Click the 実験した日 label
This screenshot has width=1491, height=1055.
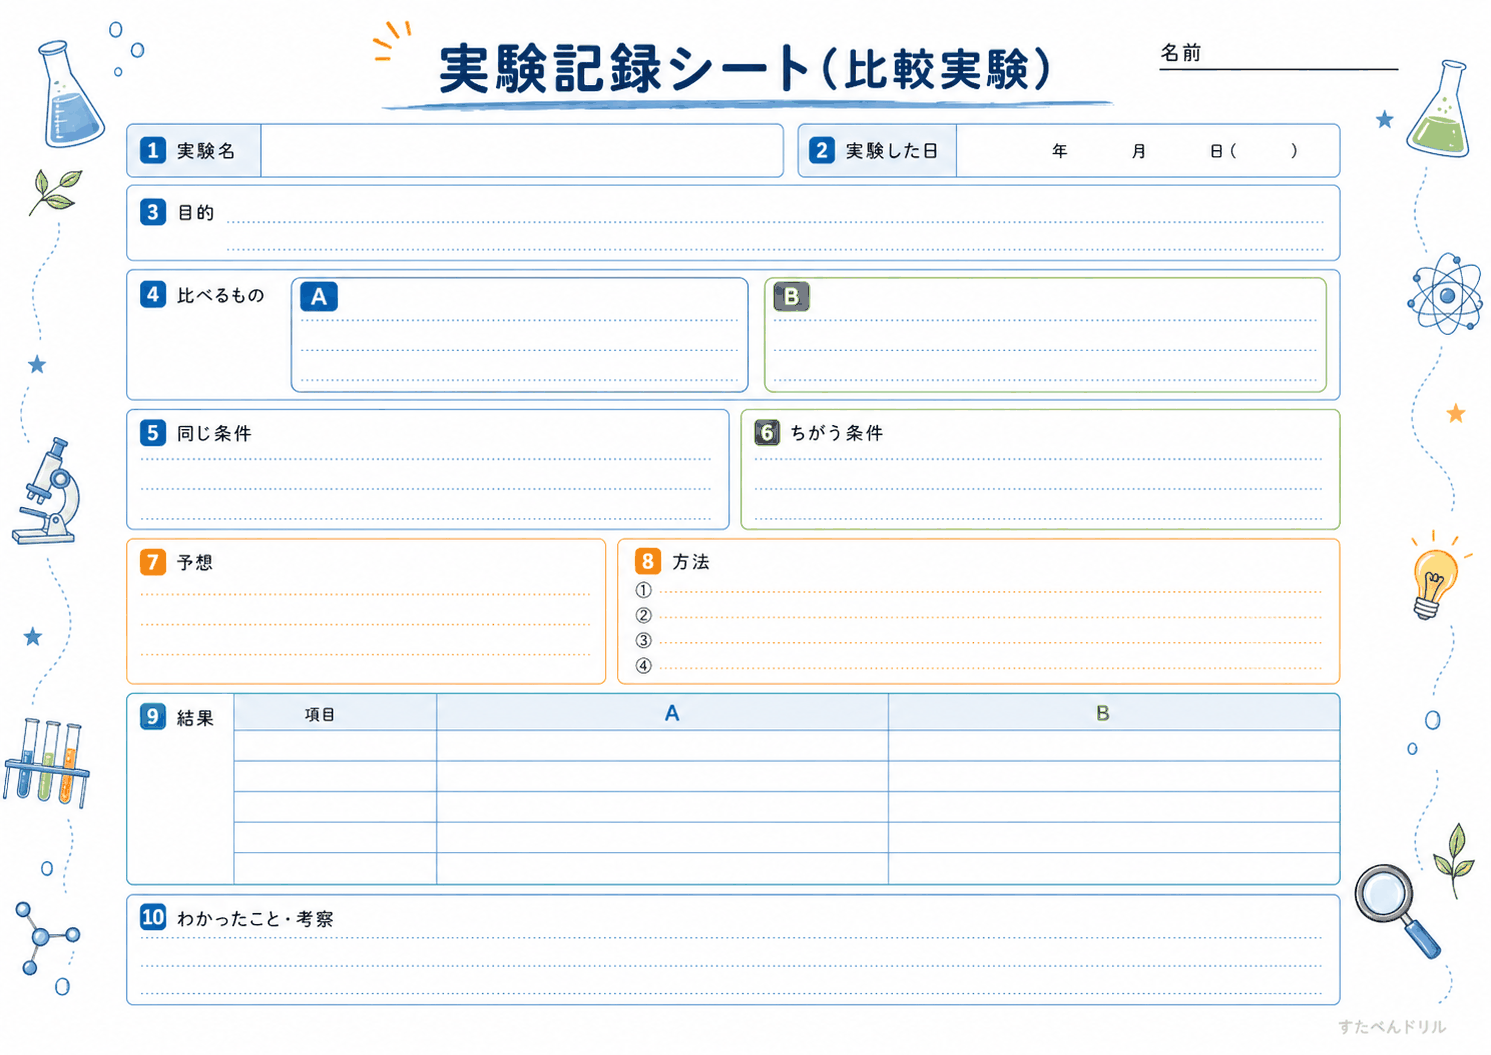pos(892,151)
